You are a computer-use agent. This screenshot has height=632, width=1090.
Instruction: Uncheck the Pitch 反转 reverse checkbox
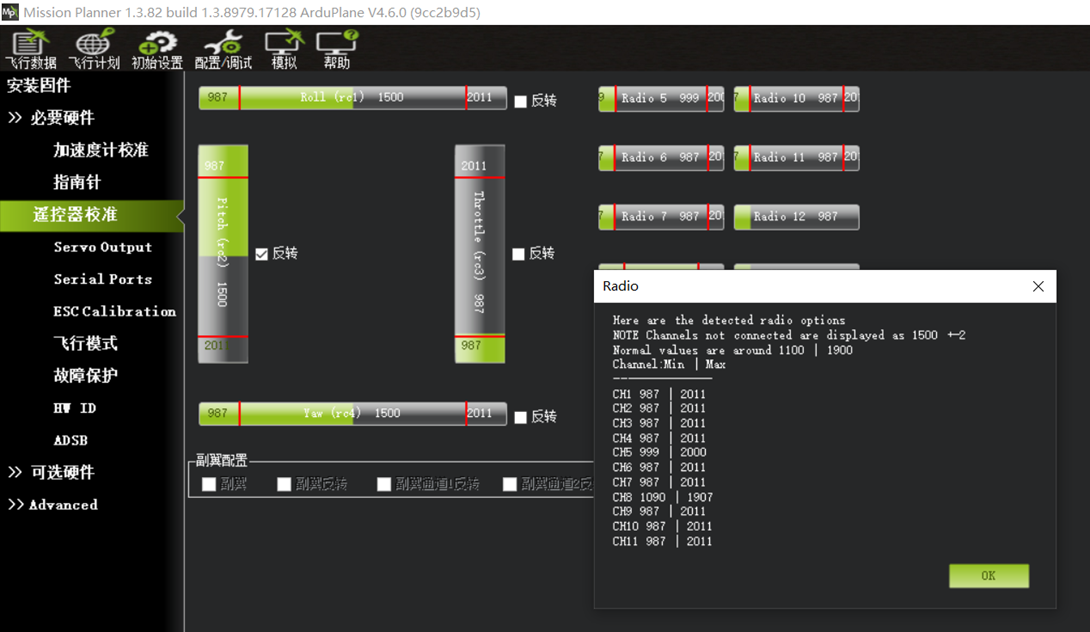262,254
